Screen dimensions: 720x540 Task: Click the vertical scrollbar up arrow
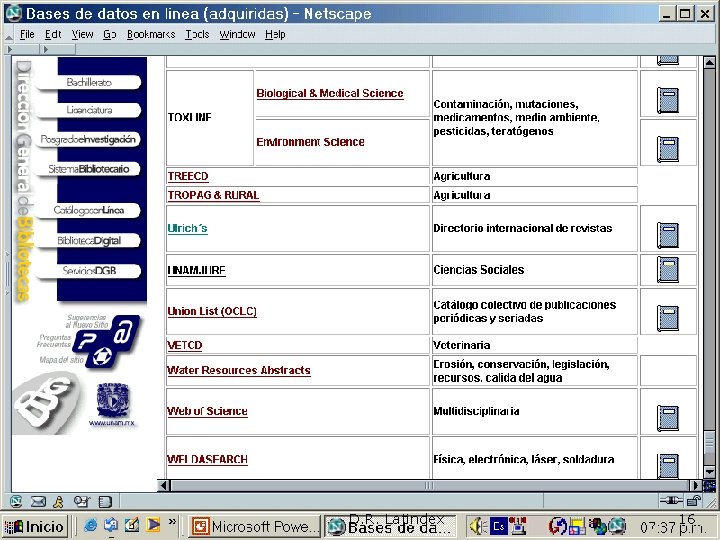pos(709,62)
